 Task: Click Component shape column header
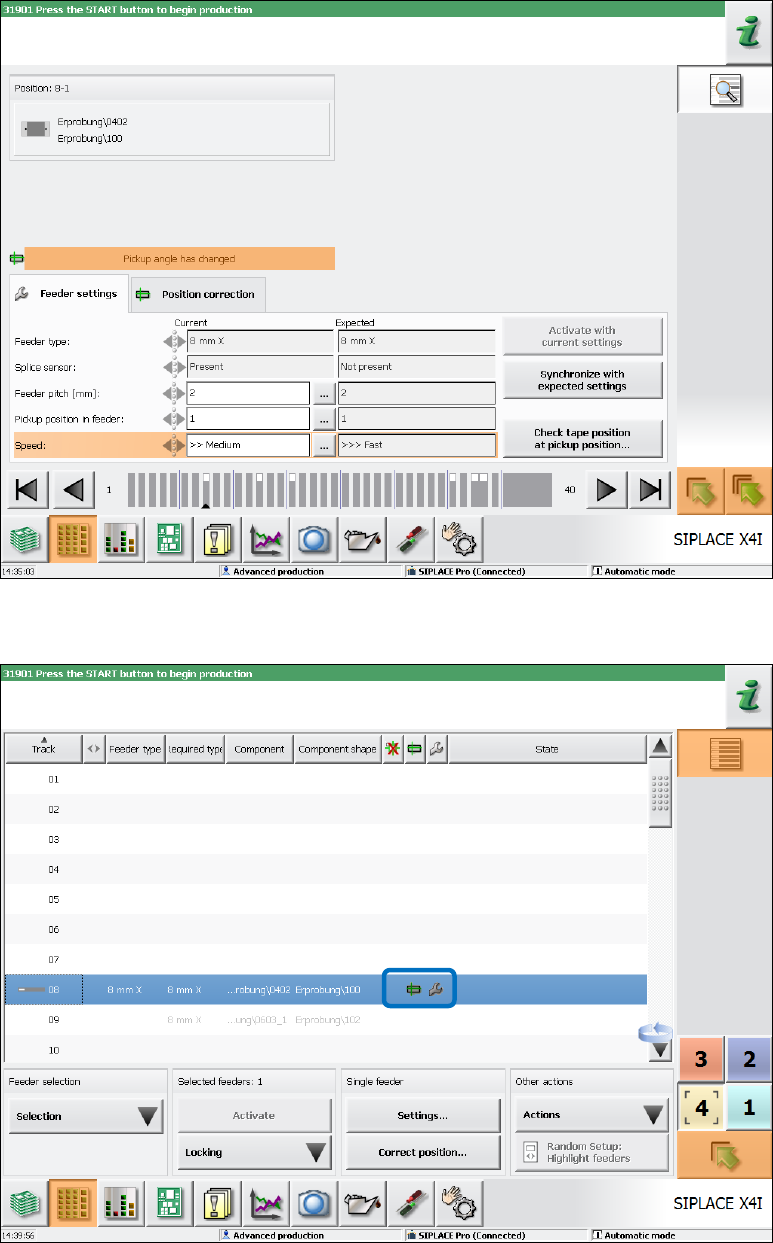click(x=338, y=749)
